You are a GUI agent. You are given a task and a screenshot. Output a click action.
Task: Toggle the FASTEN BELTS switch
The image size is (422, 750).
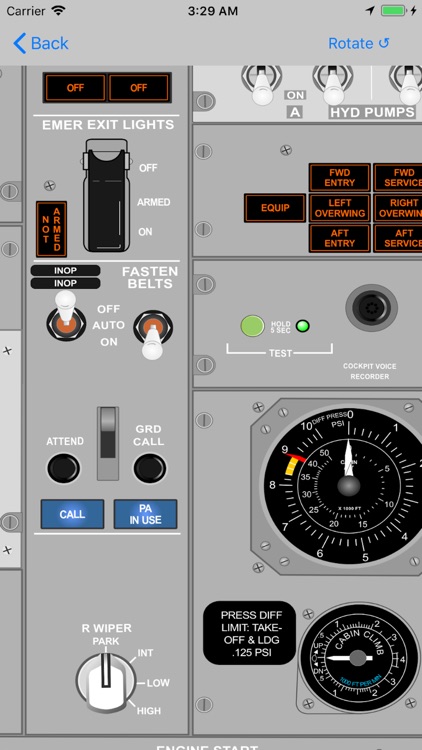point(153,334)
